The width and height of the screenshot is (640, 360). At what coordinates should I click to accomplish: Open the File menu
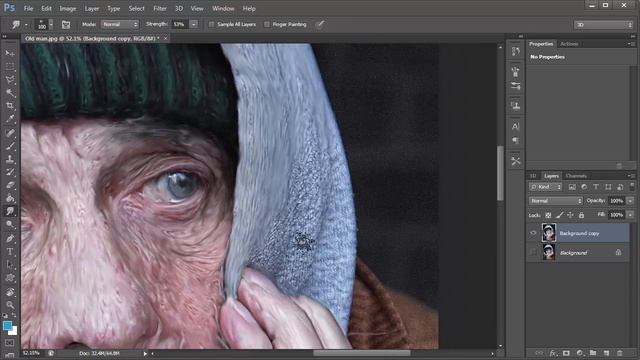click(28, 8)
